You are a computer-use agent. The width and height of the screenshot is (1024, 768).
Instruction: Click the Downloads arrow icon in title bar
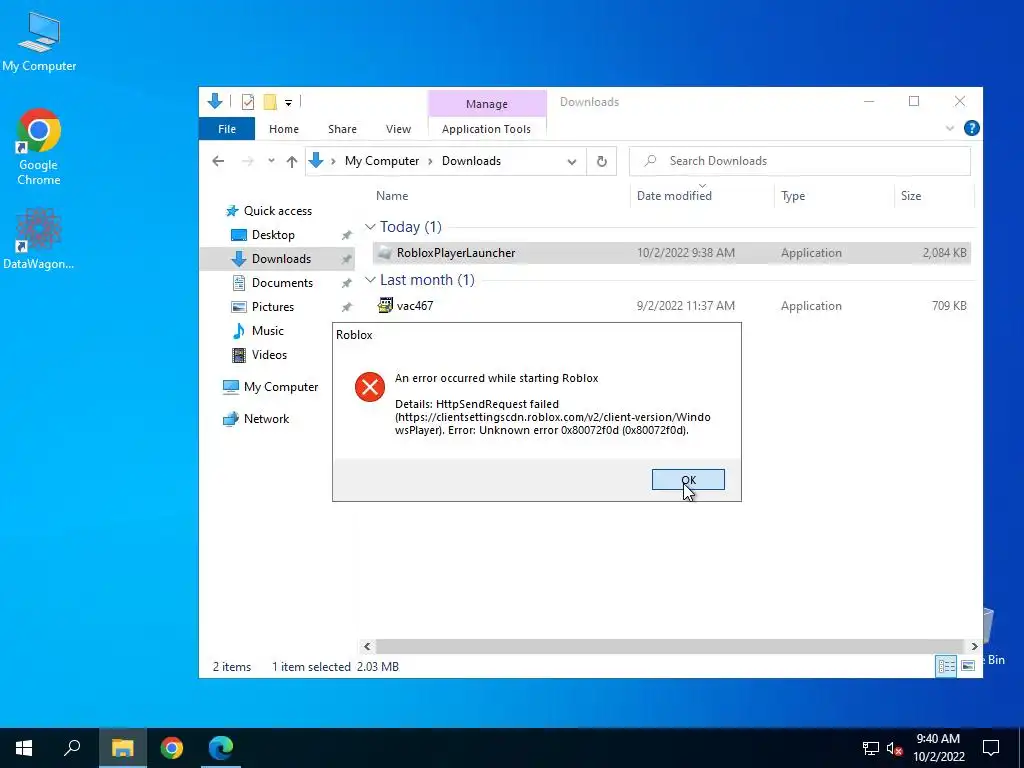(215, 101)
